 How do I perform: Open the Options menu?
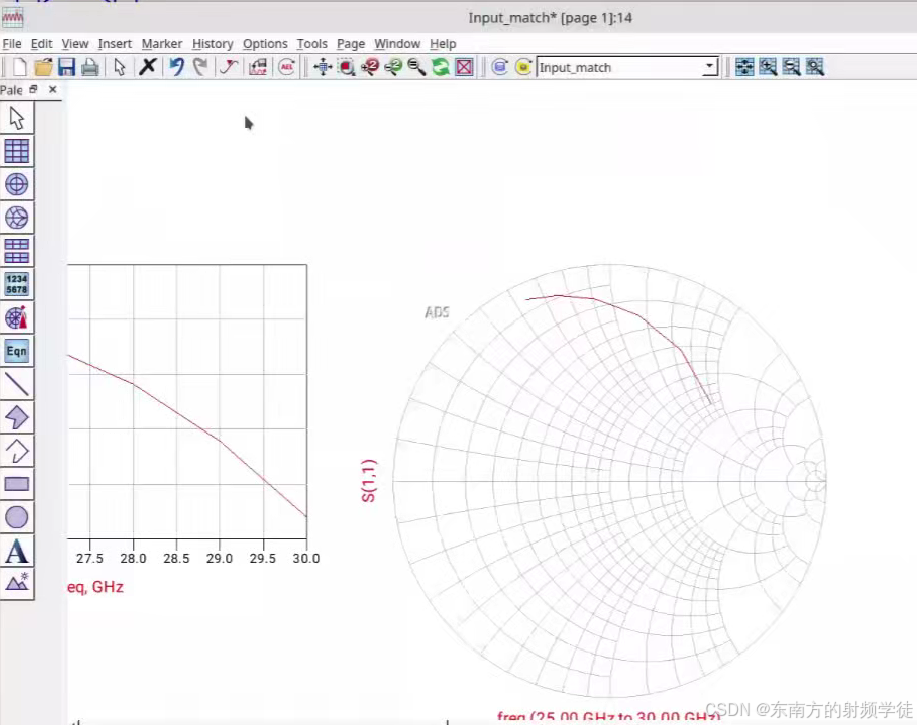265,44
